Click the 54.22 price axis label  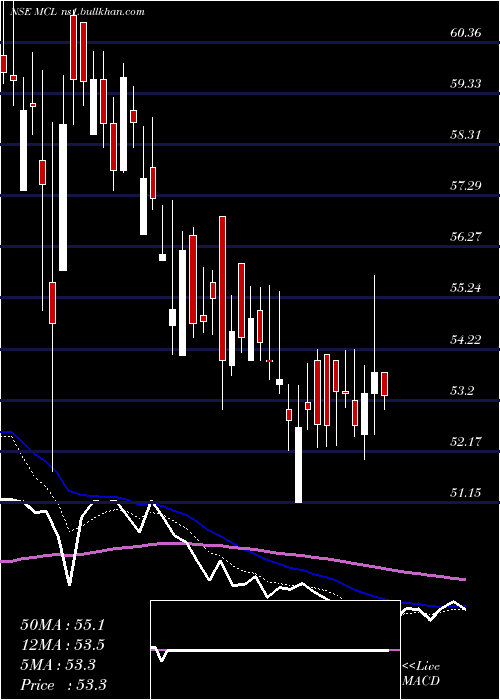click(x=466, y=339)
